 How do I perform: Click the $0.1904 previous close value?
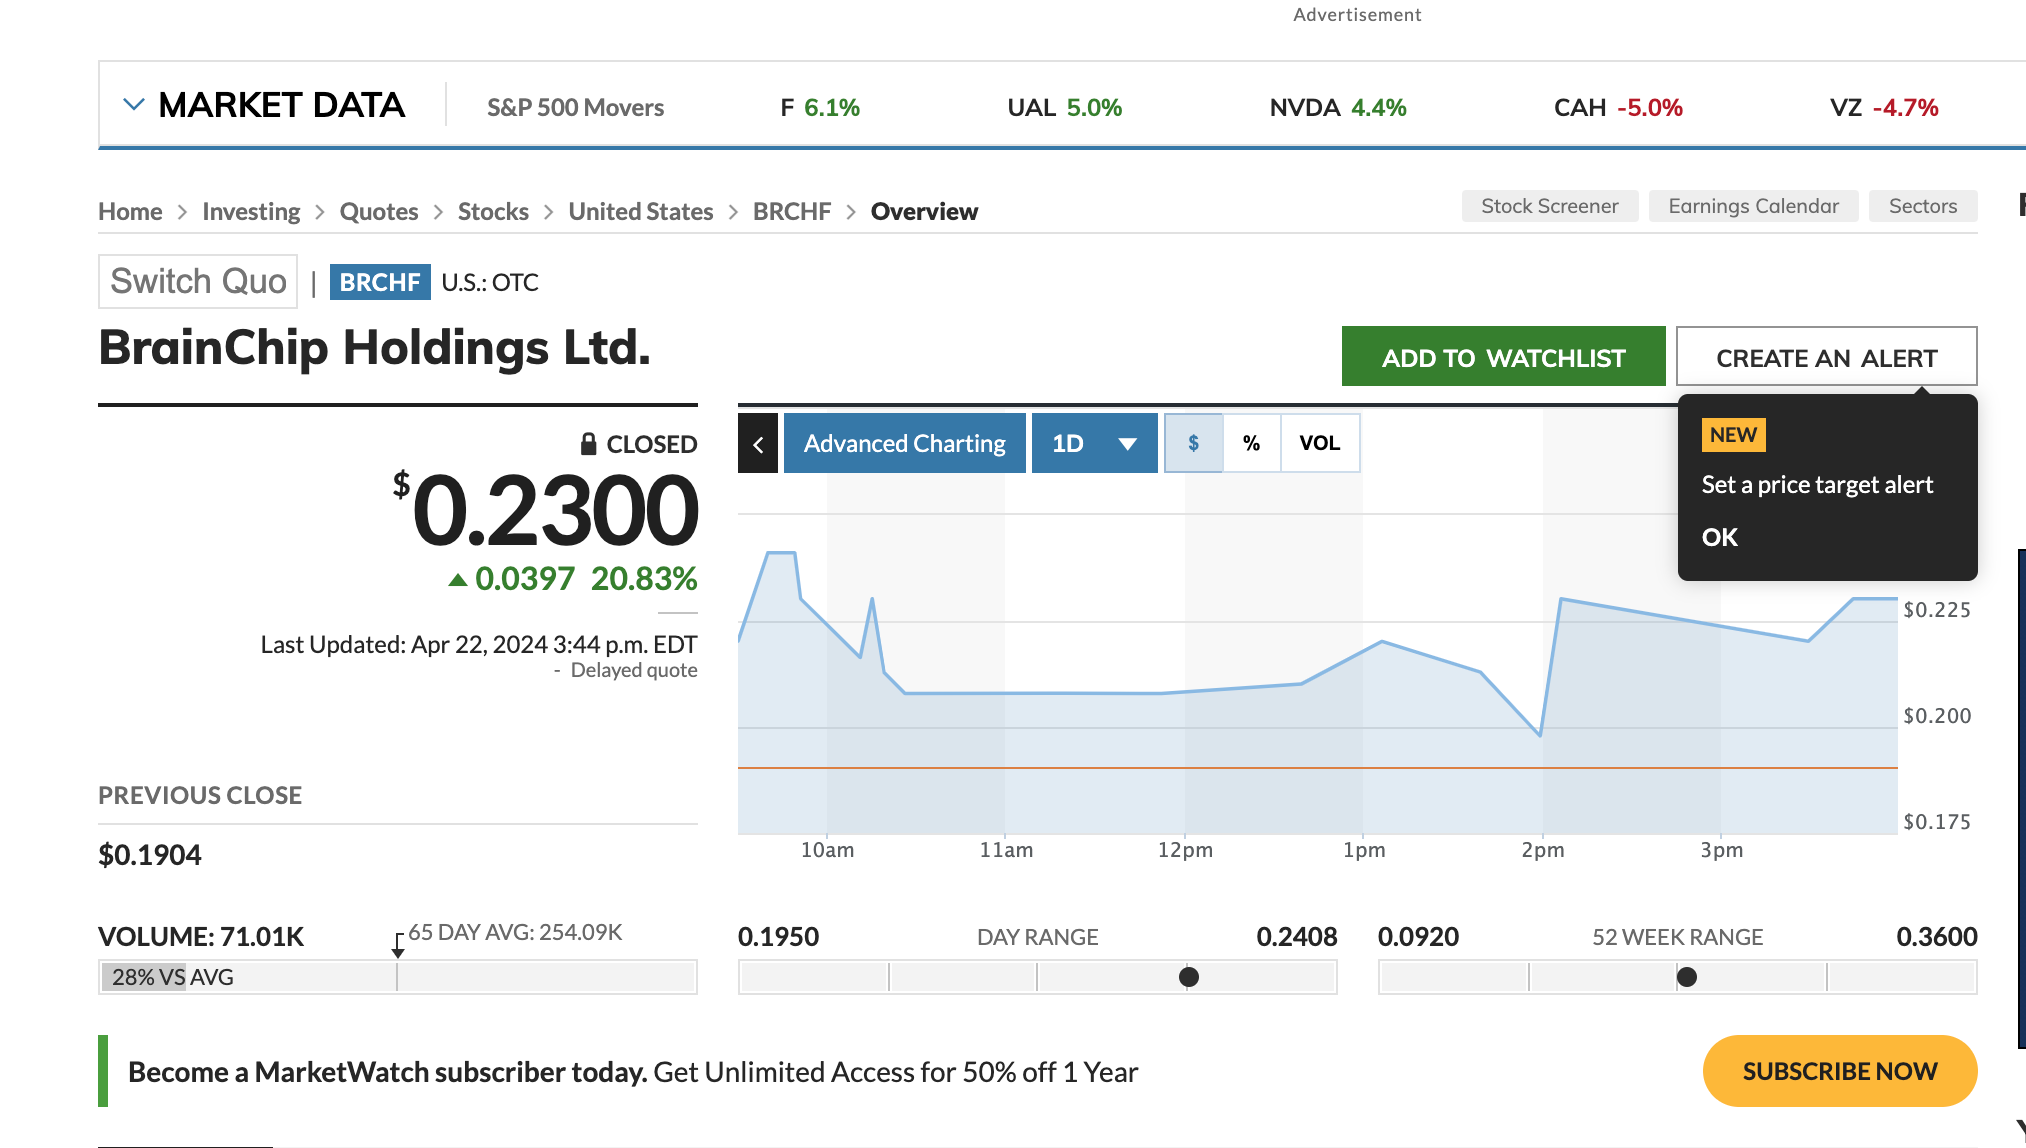pyautogui.click(x=150, y=855)
